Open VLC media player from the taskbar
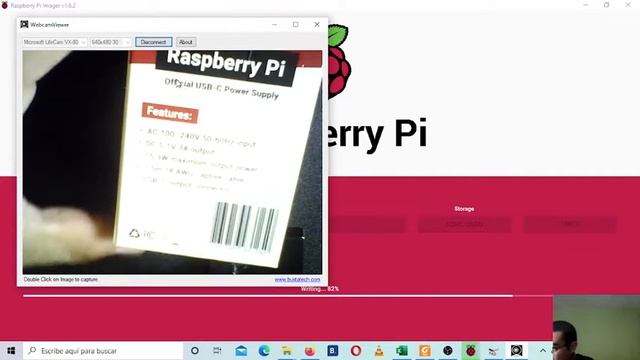 click(x=379, y=351)
